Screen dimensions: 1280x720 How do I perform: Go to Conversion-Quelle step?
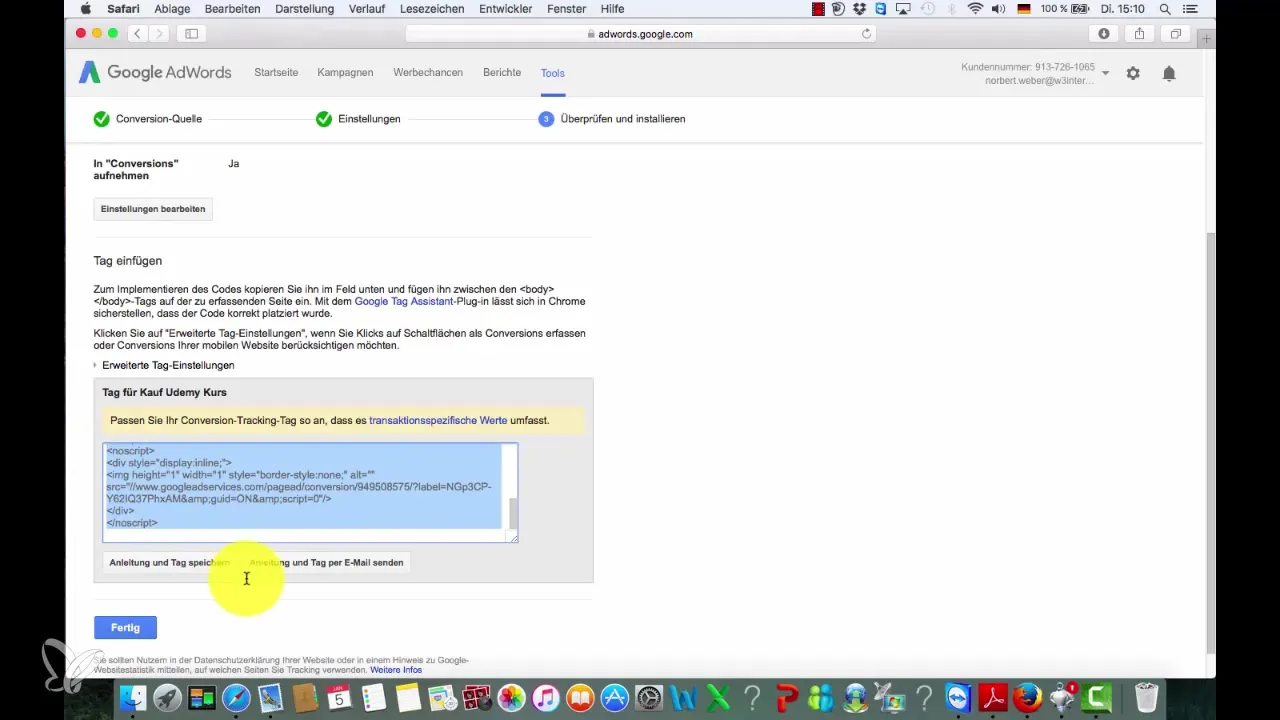coord(147,119)
